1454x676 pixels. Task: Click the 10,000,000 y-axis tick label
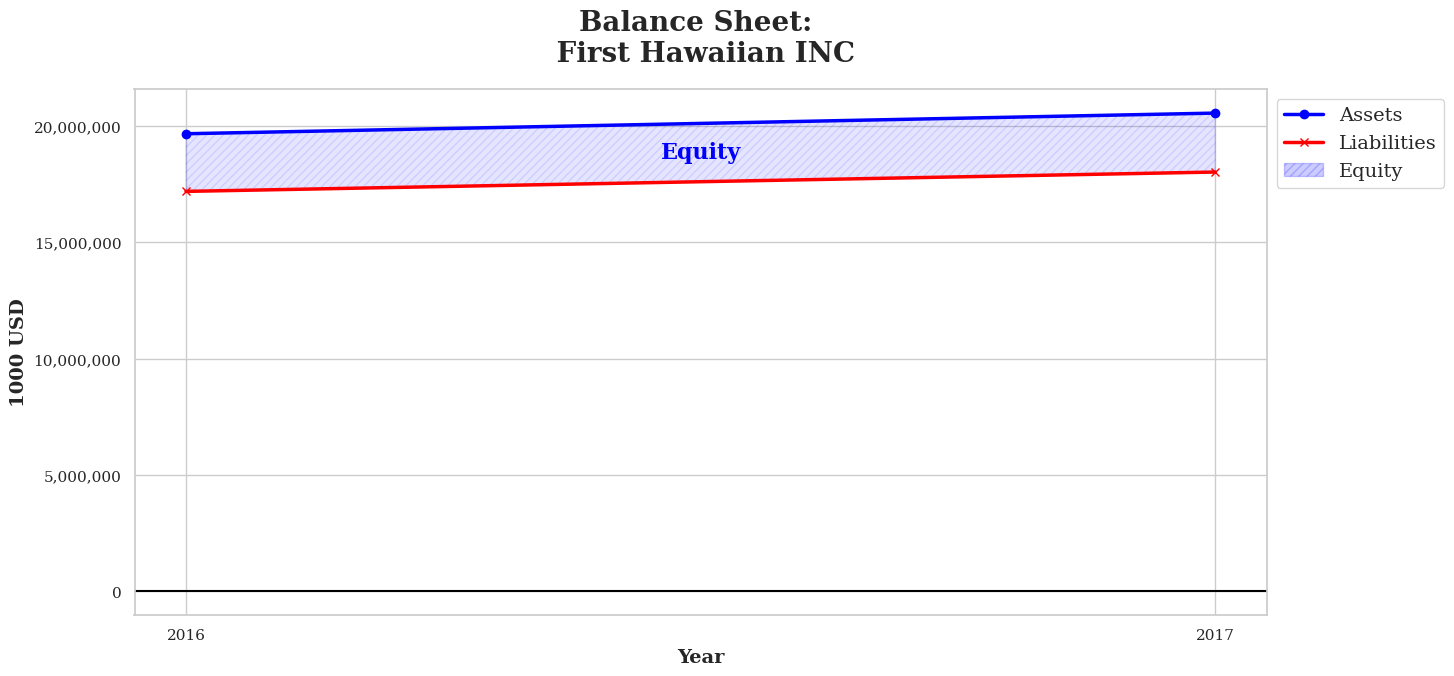click(x=78, y=360)
